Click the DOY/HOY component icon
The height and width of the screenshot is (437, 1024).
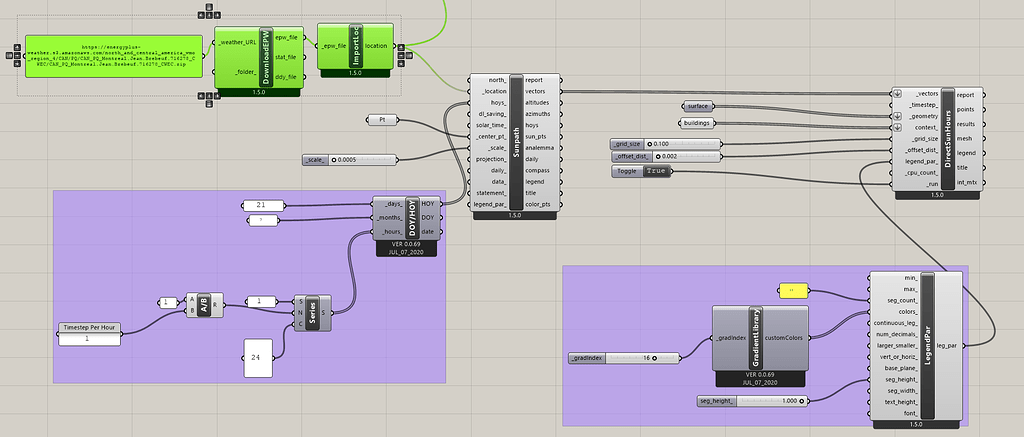click(x=412, y=218)
